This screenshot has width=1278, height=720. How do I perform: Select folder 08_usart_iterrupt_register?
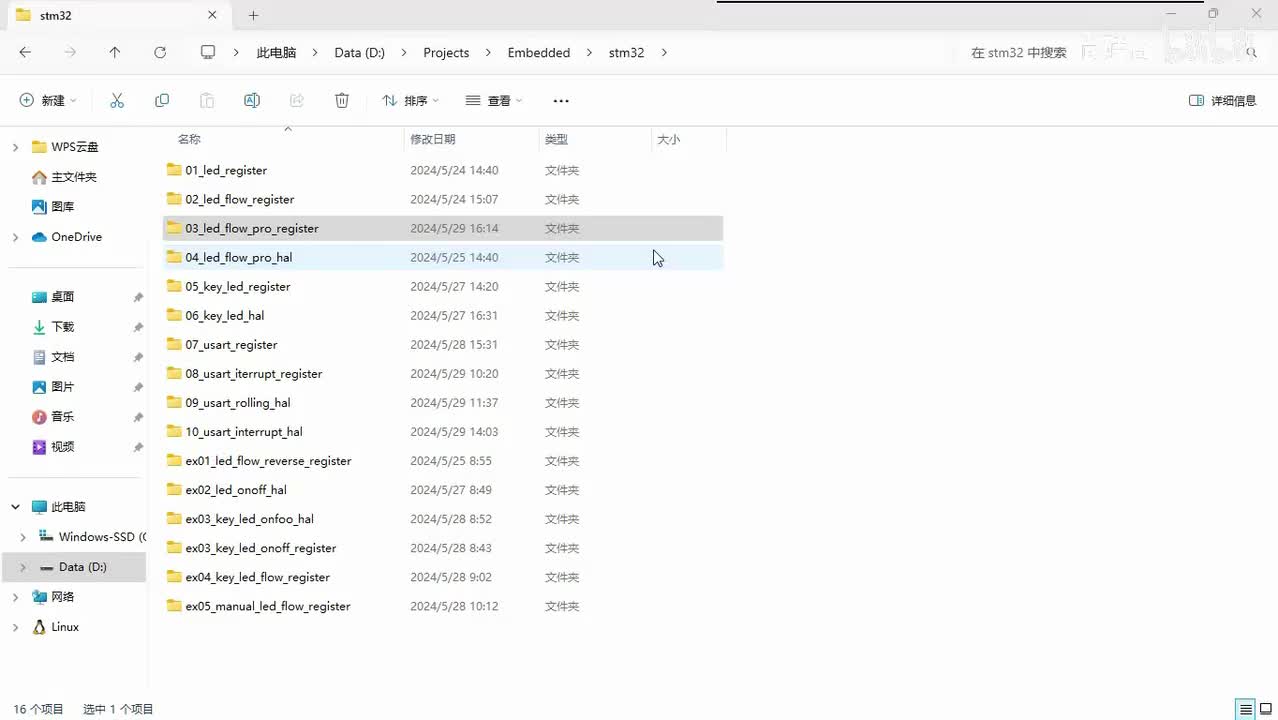443,373
